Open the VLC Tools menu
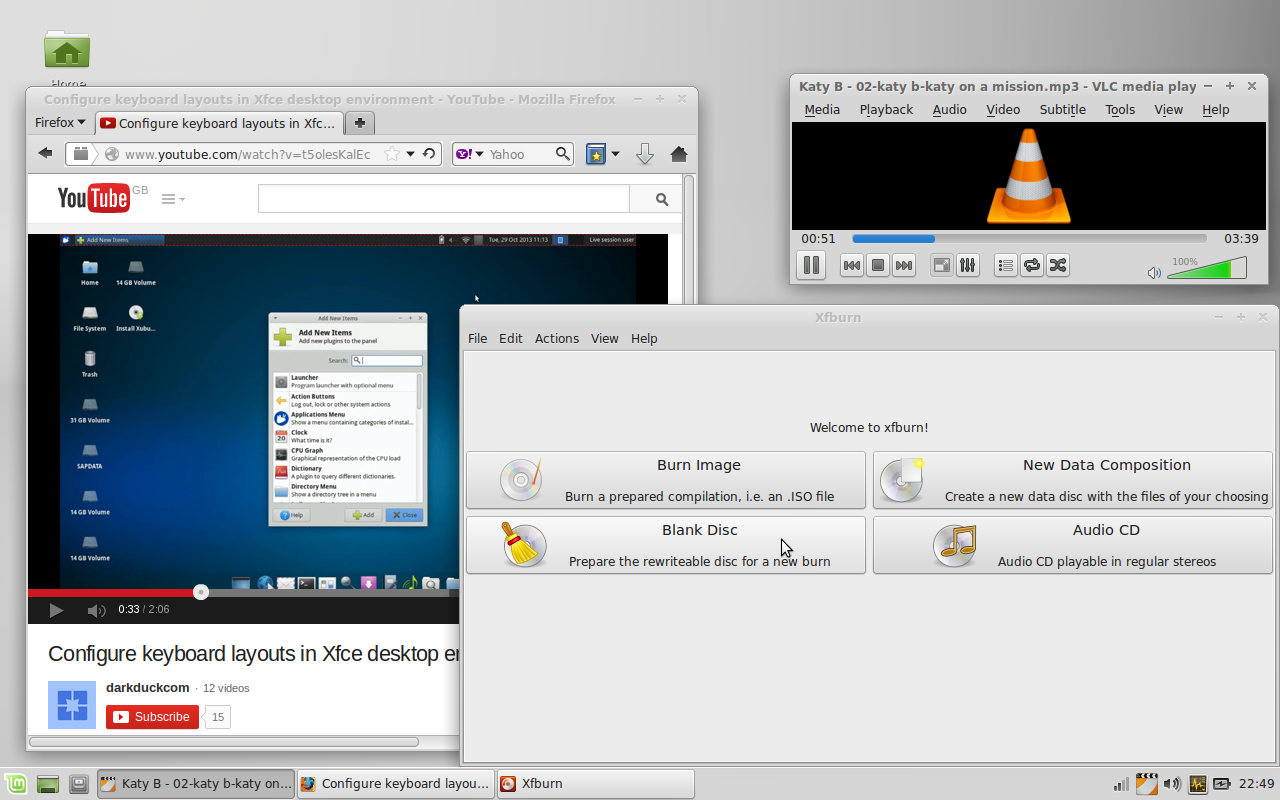This screenshot has height=800, width=1280. click(1120, 110)
